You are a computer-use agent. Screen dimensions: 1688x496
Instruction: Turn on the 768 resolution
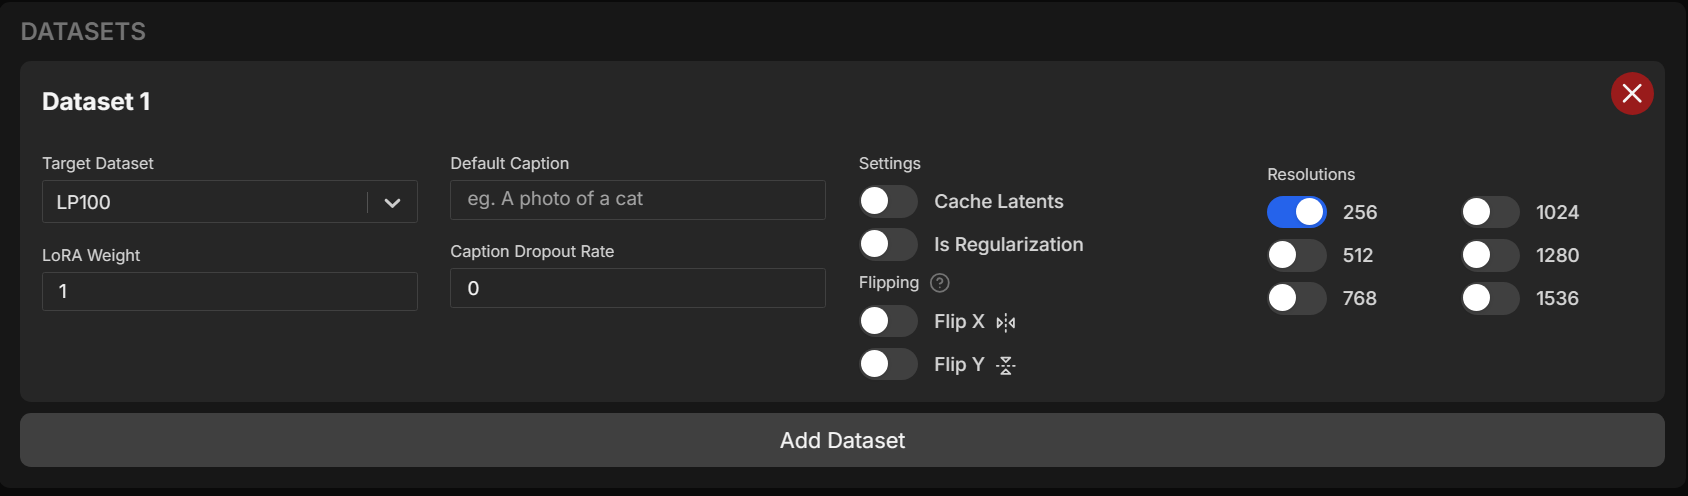point(1296,298)
